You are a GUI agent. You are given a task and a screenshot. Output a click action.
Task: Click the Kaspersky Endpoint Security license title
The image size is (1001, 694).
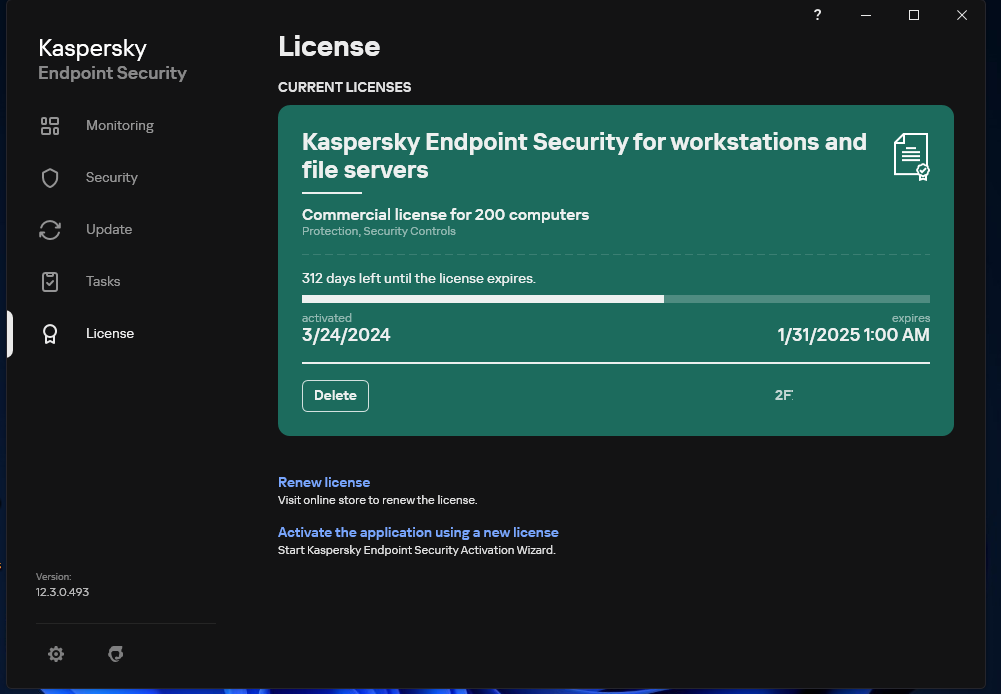pos(584,156)
